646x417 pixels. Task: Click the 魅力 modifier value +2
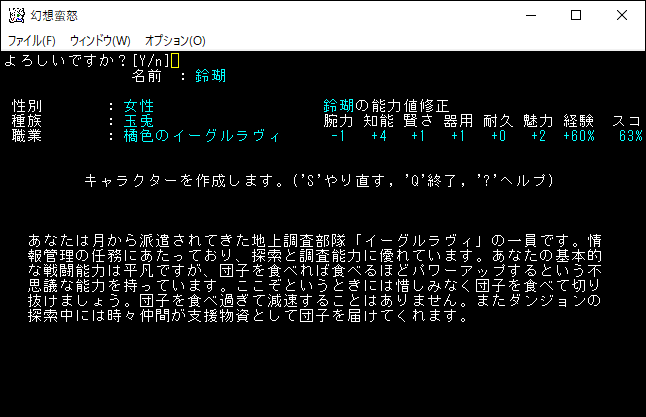(538, 136)
